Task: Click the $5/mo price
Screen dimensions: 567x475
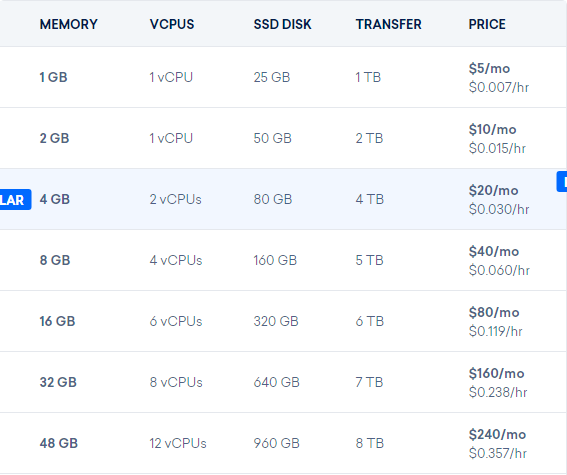Action: pos(489,68)
